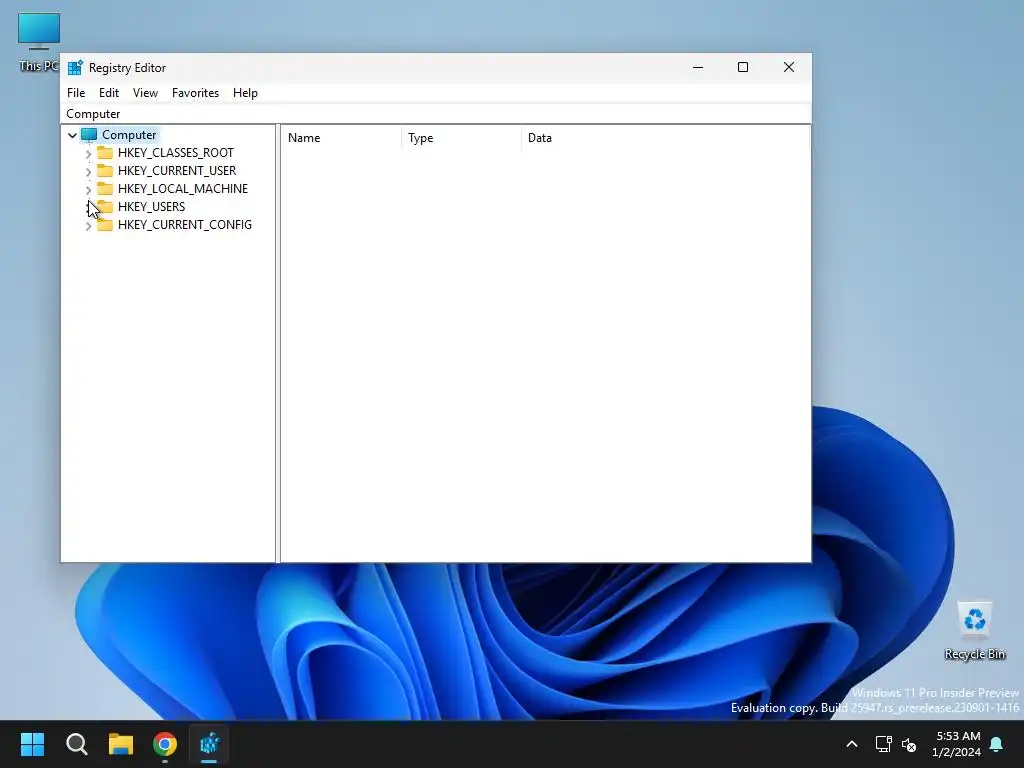Viewport: 1024px width, 768px height.
Task: Show hidden system tray icons
Action: click(x=852, y=744)
